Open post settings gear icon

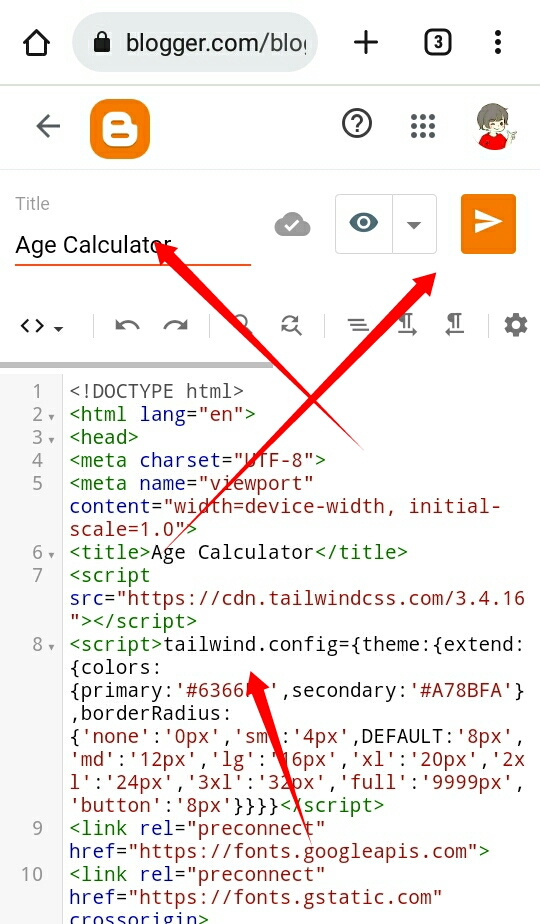516,325
